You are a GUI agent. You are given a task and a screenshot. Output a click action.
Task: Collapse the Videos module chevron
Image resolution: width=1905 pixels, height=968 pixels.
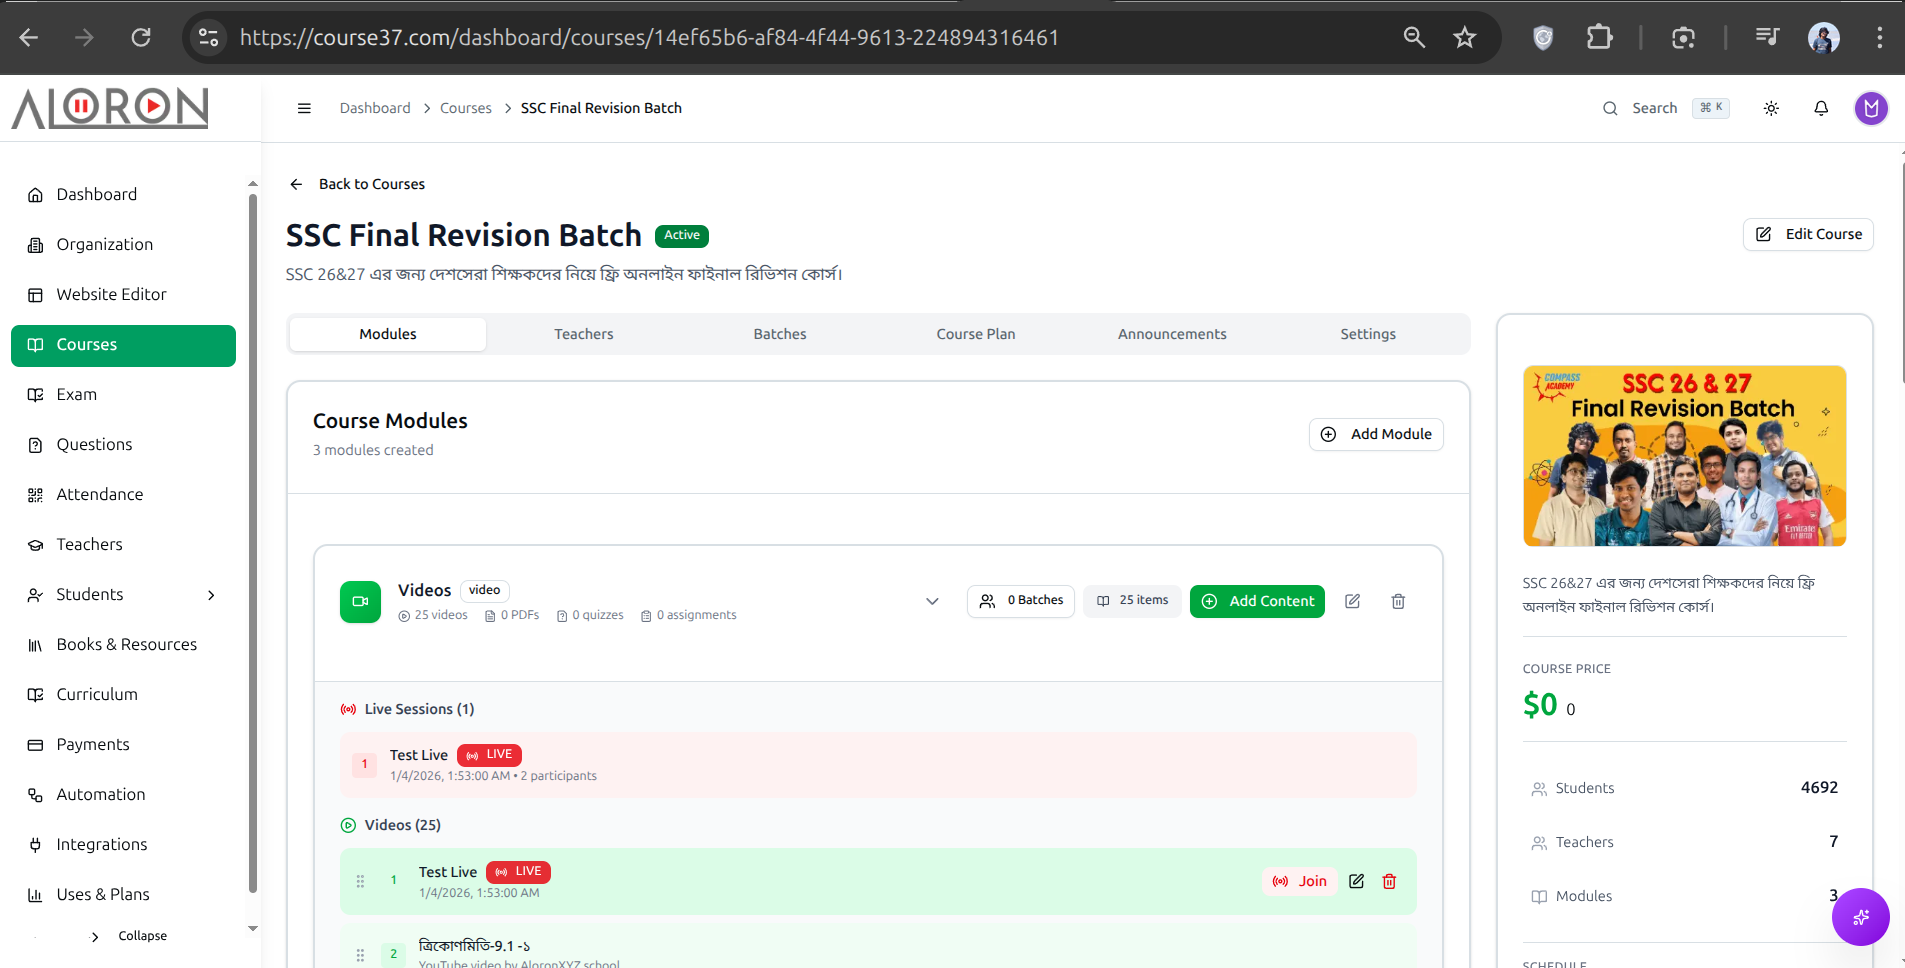pyautogui.click(x=932, y=601)
